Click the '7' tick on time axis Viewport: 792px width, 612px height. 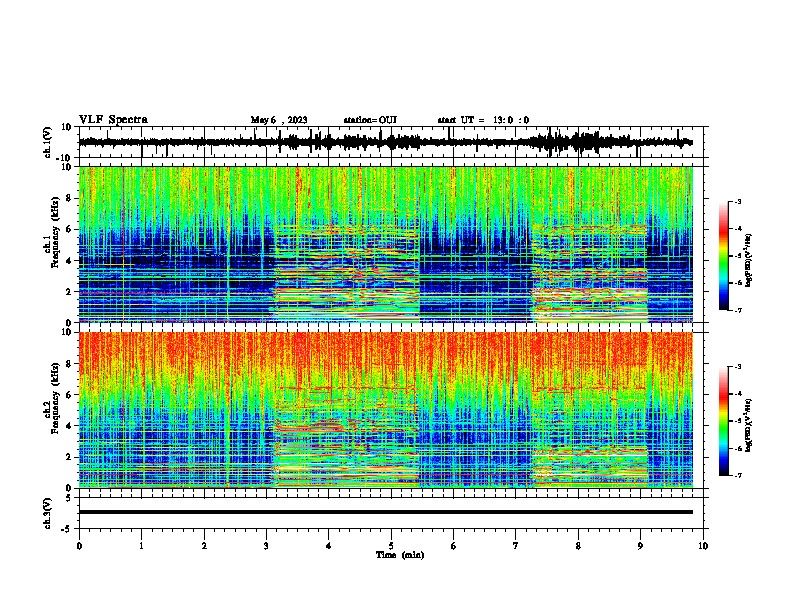(x=516, y=546)
